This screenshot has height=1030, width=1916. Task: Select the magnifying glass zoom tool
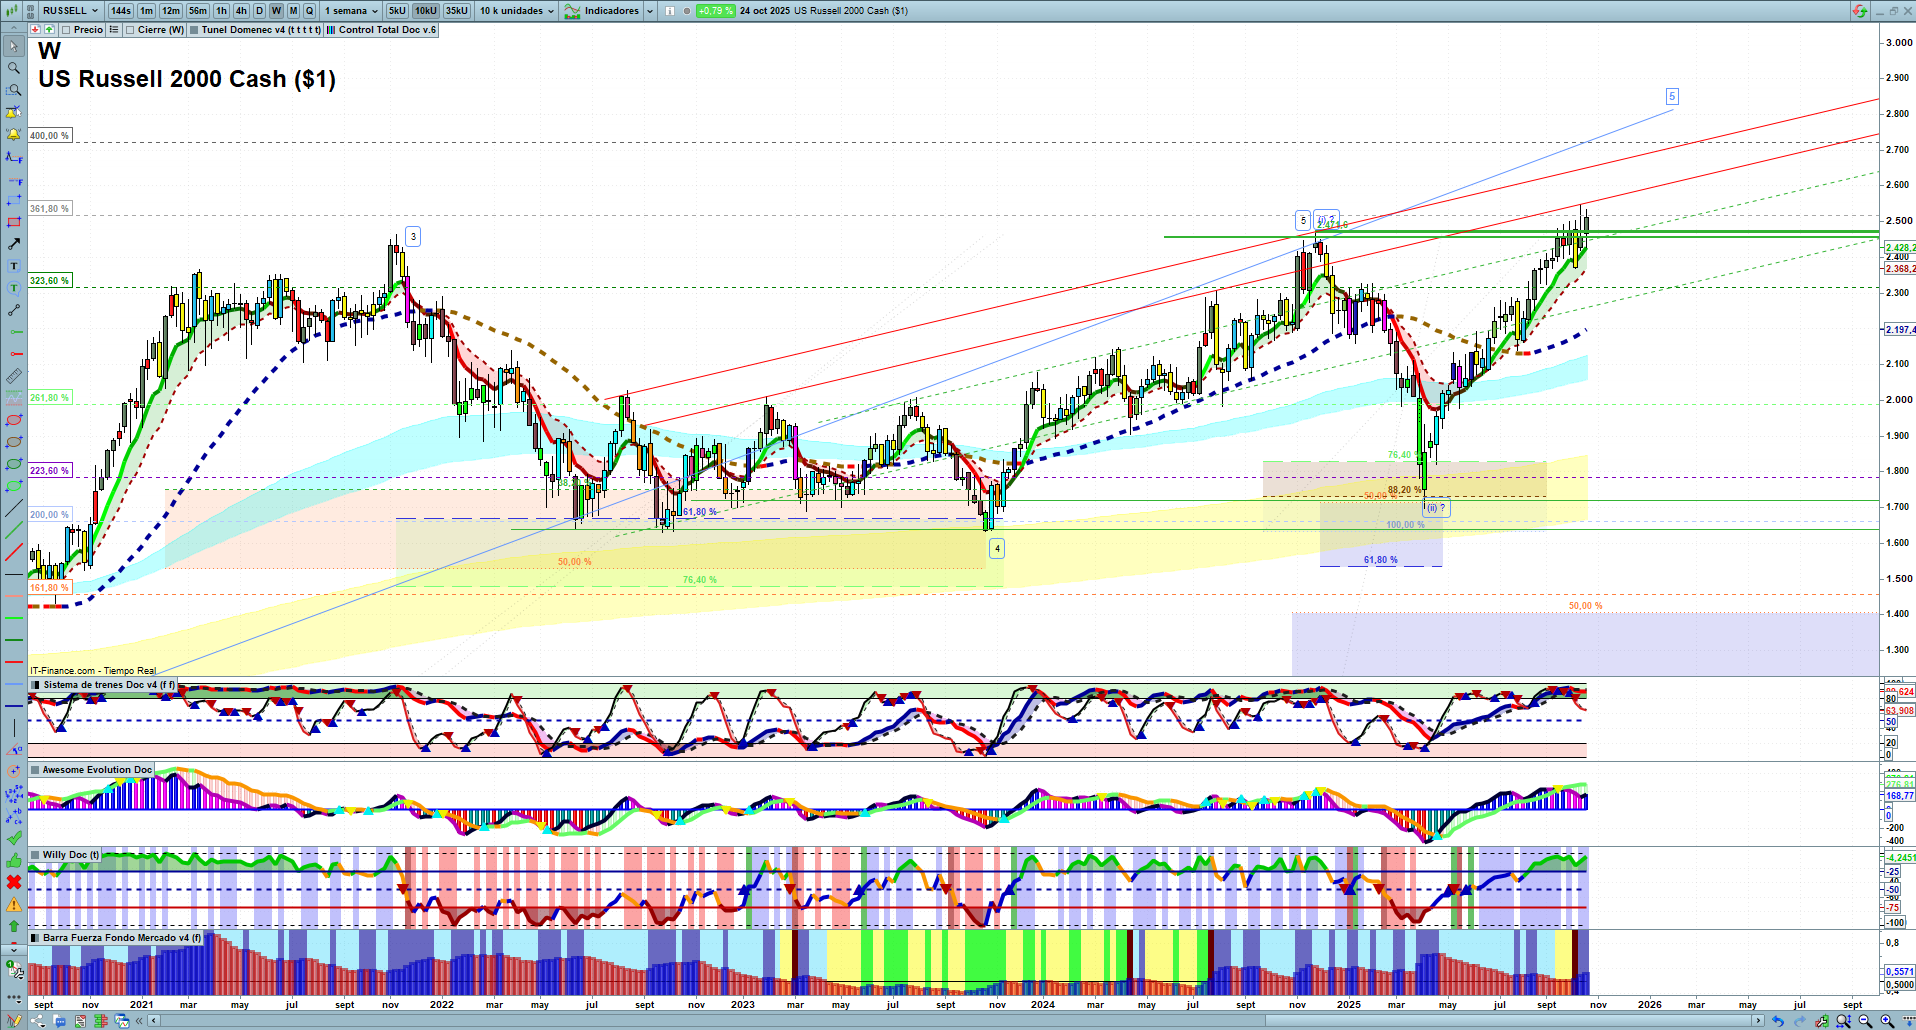click(x=14, y=68)
